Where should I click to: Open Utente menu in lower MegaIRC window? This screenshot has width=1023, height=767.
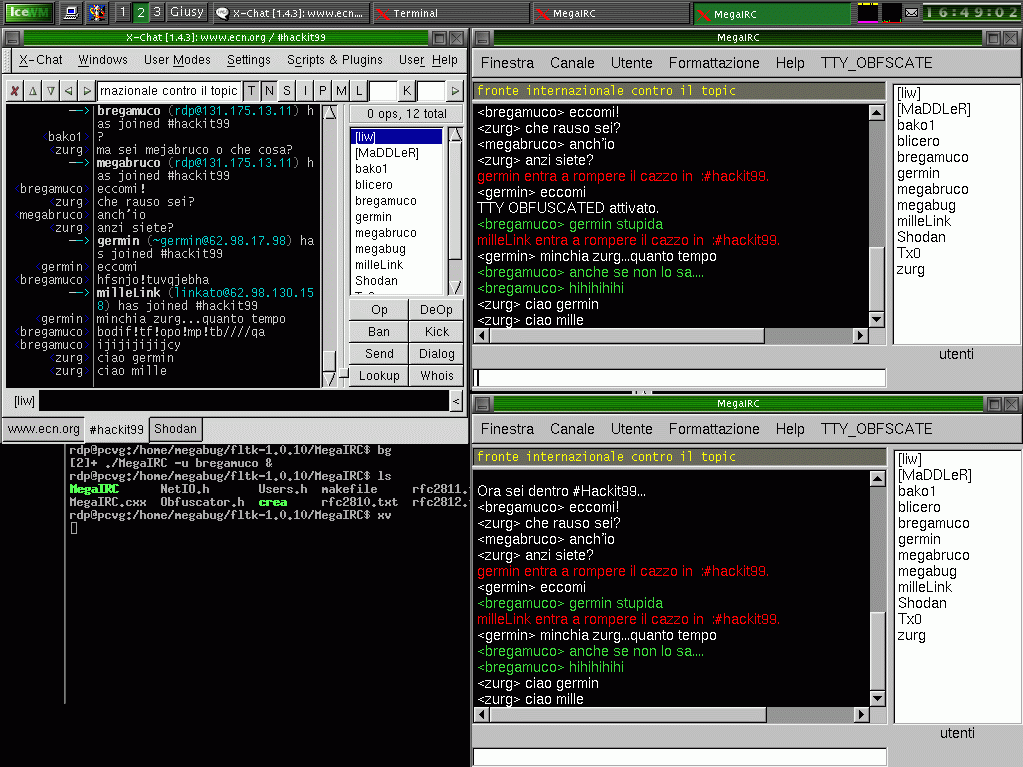click(632, 429)
